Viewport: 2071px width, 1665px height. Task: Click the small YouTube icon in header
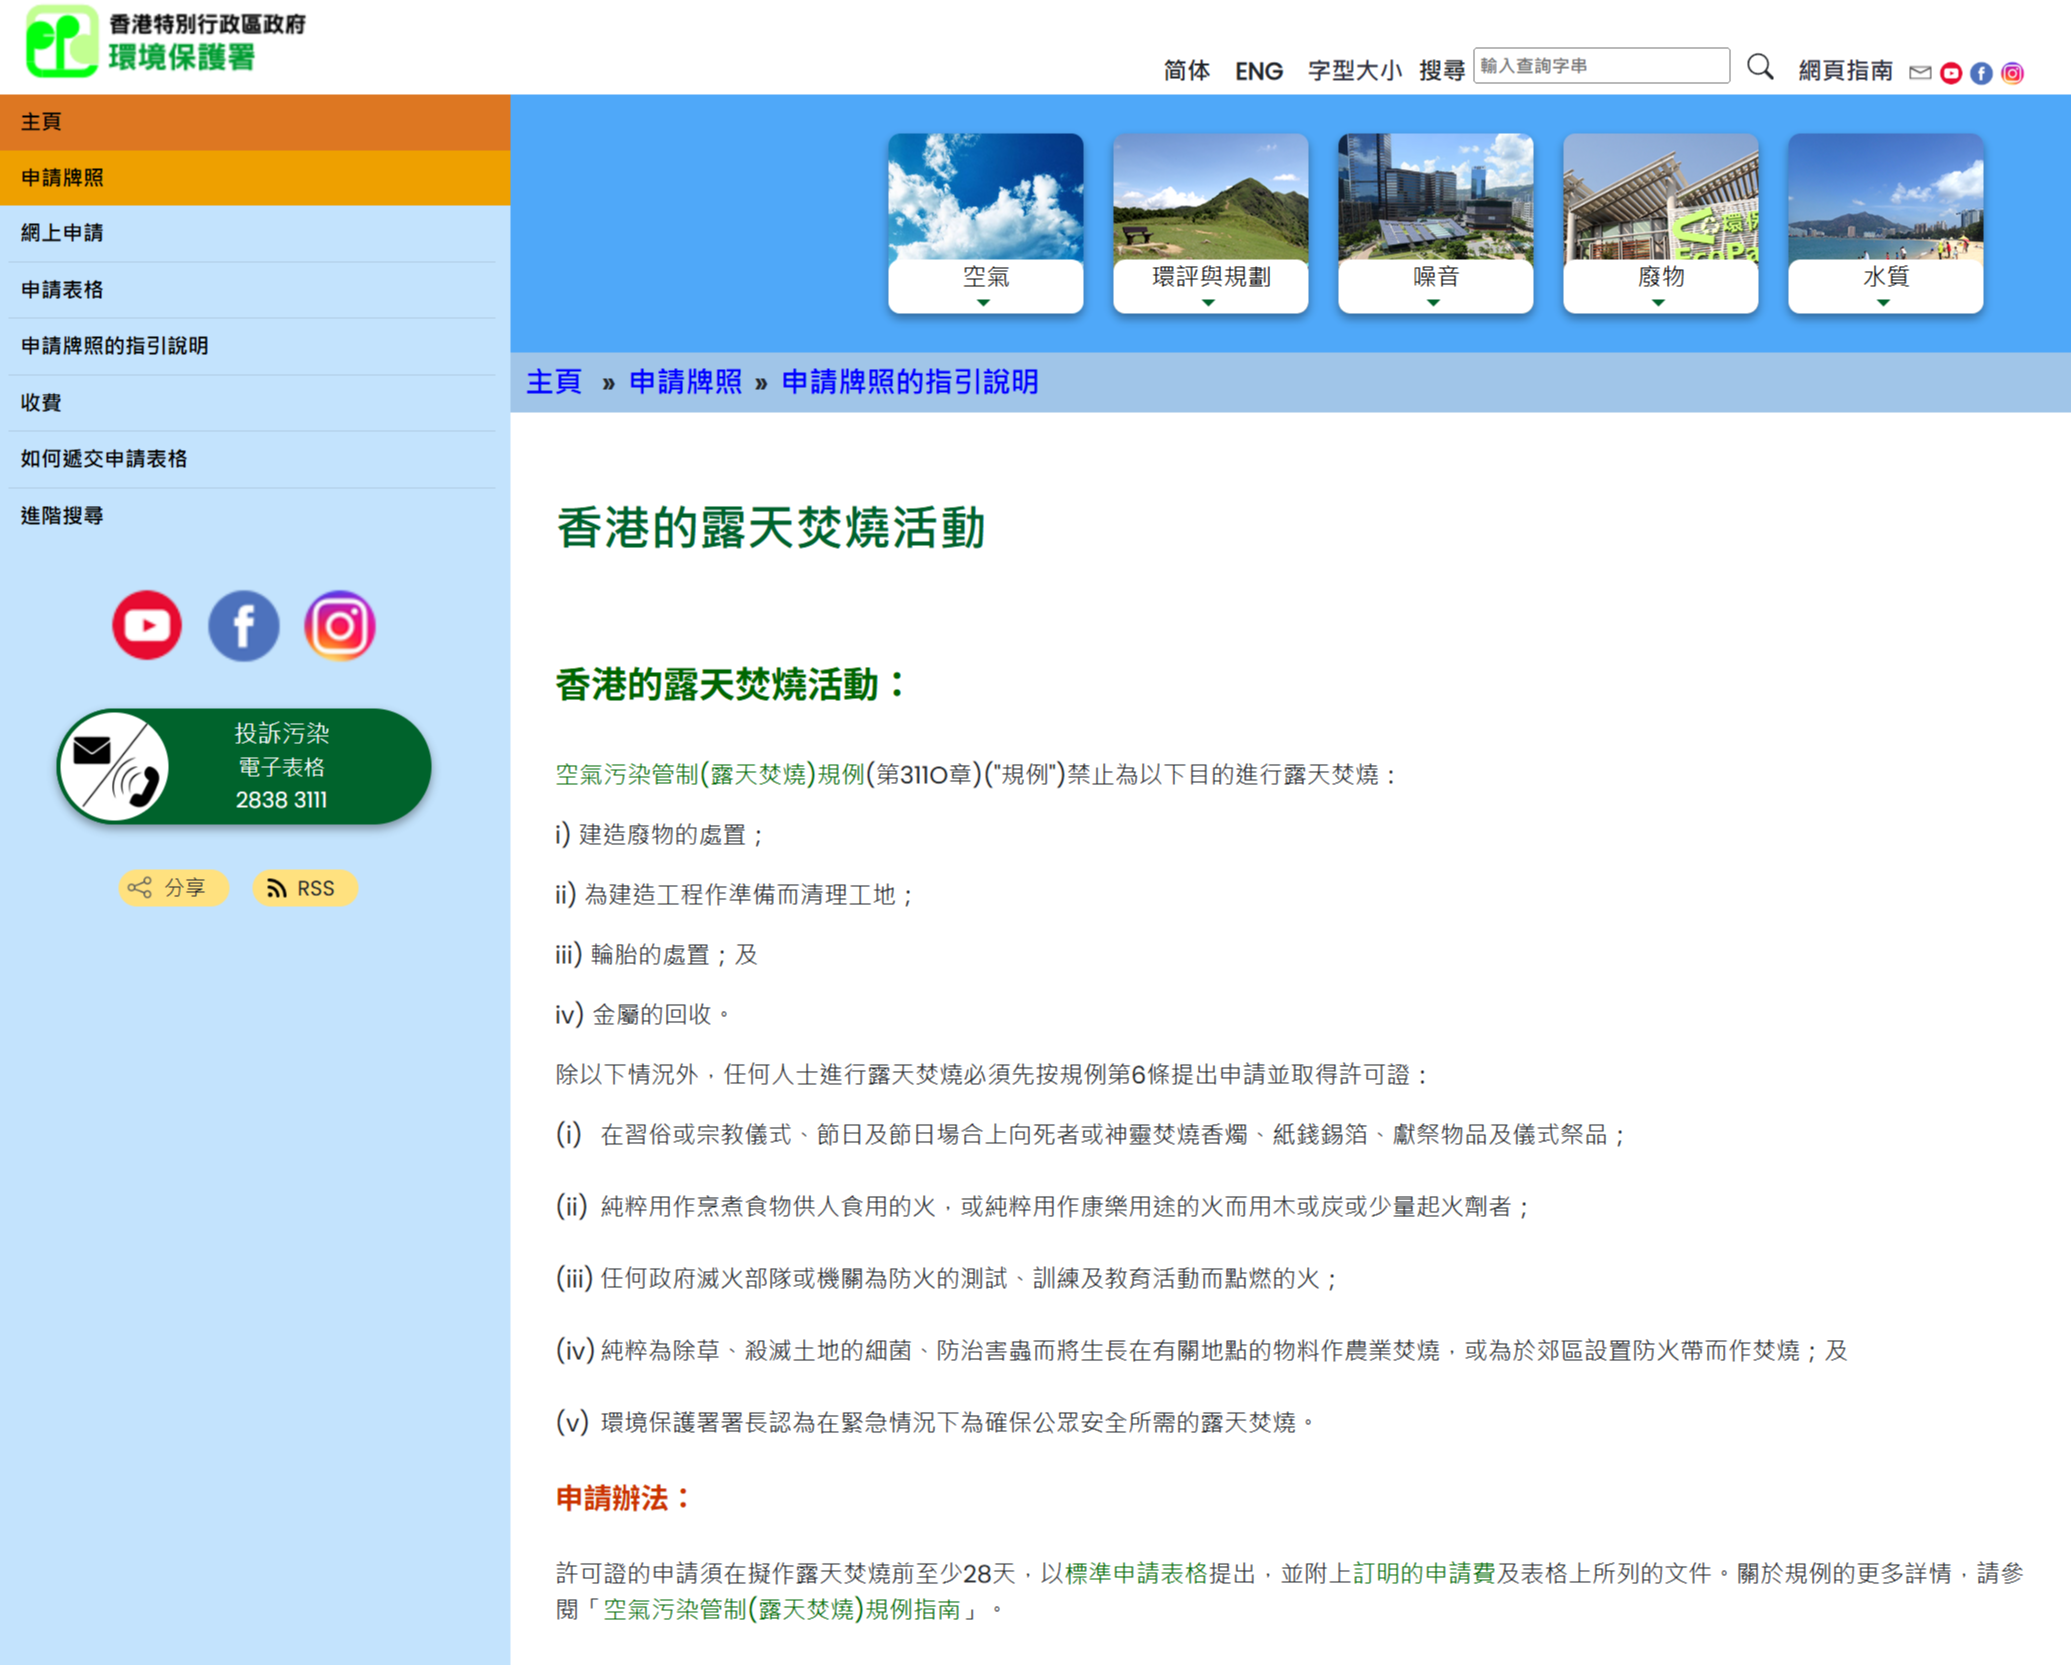[x=1950, y=73]
